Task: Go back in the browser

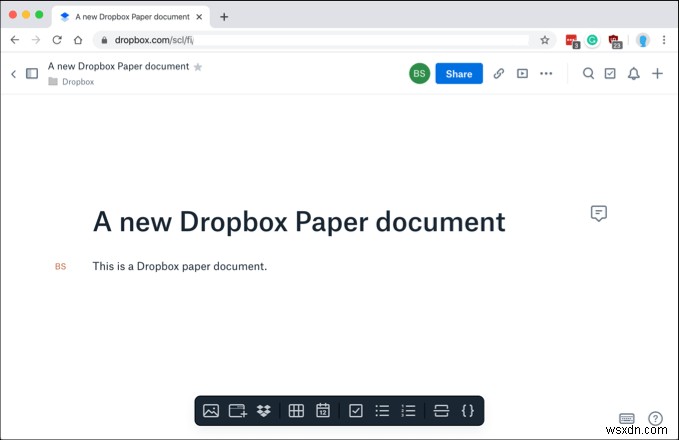Action: pyautogui.click(x=15, y=40)
